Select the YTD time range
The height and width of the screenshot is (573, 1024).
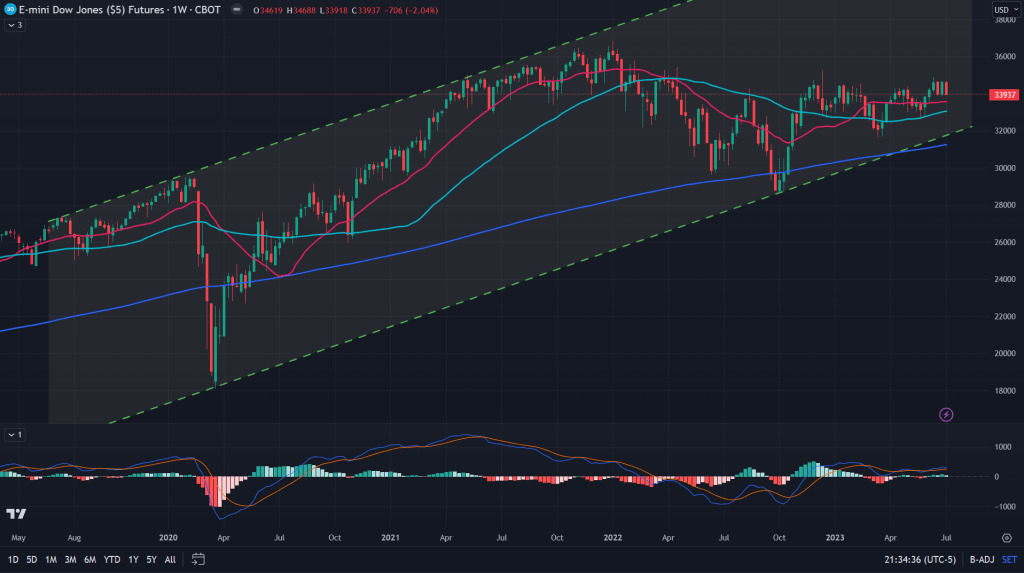110,560
